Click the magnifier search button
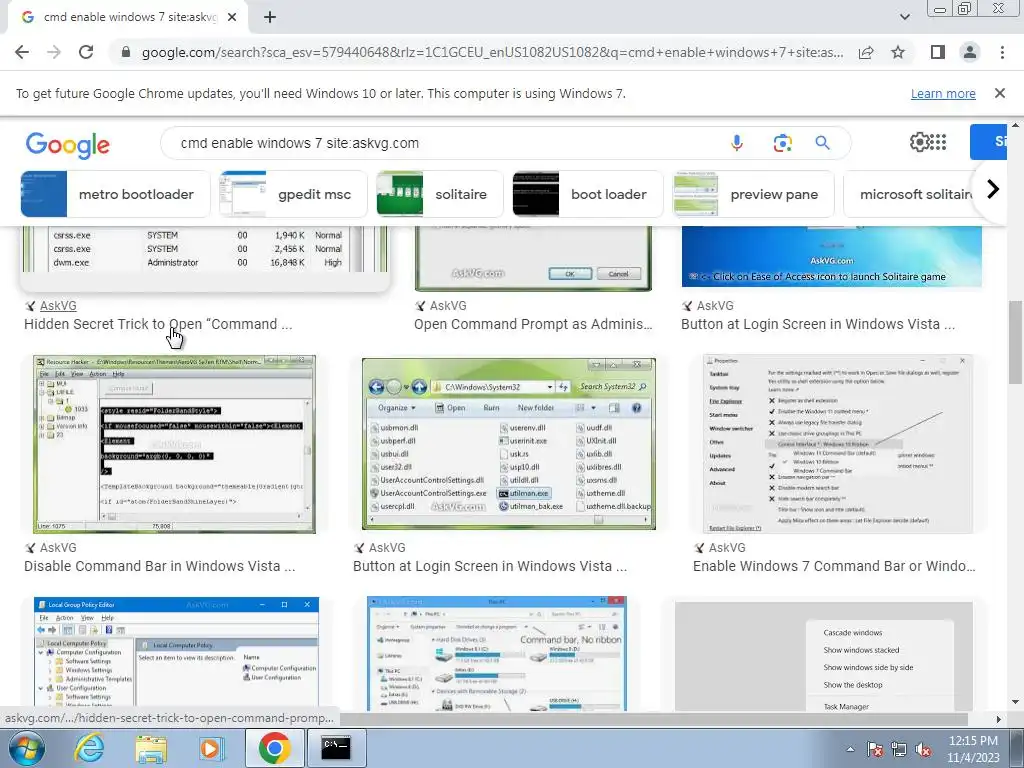This screenshot has width=1024, height=768. click(x=822, y=143)
